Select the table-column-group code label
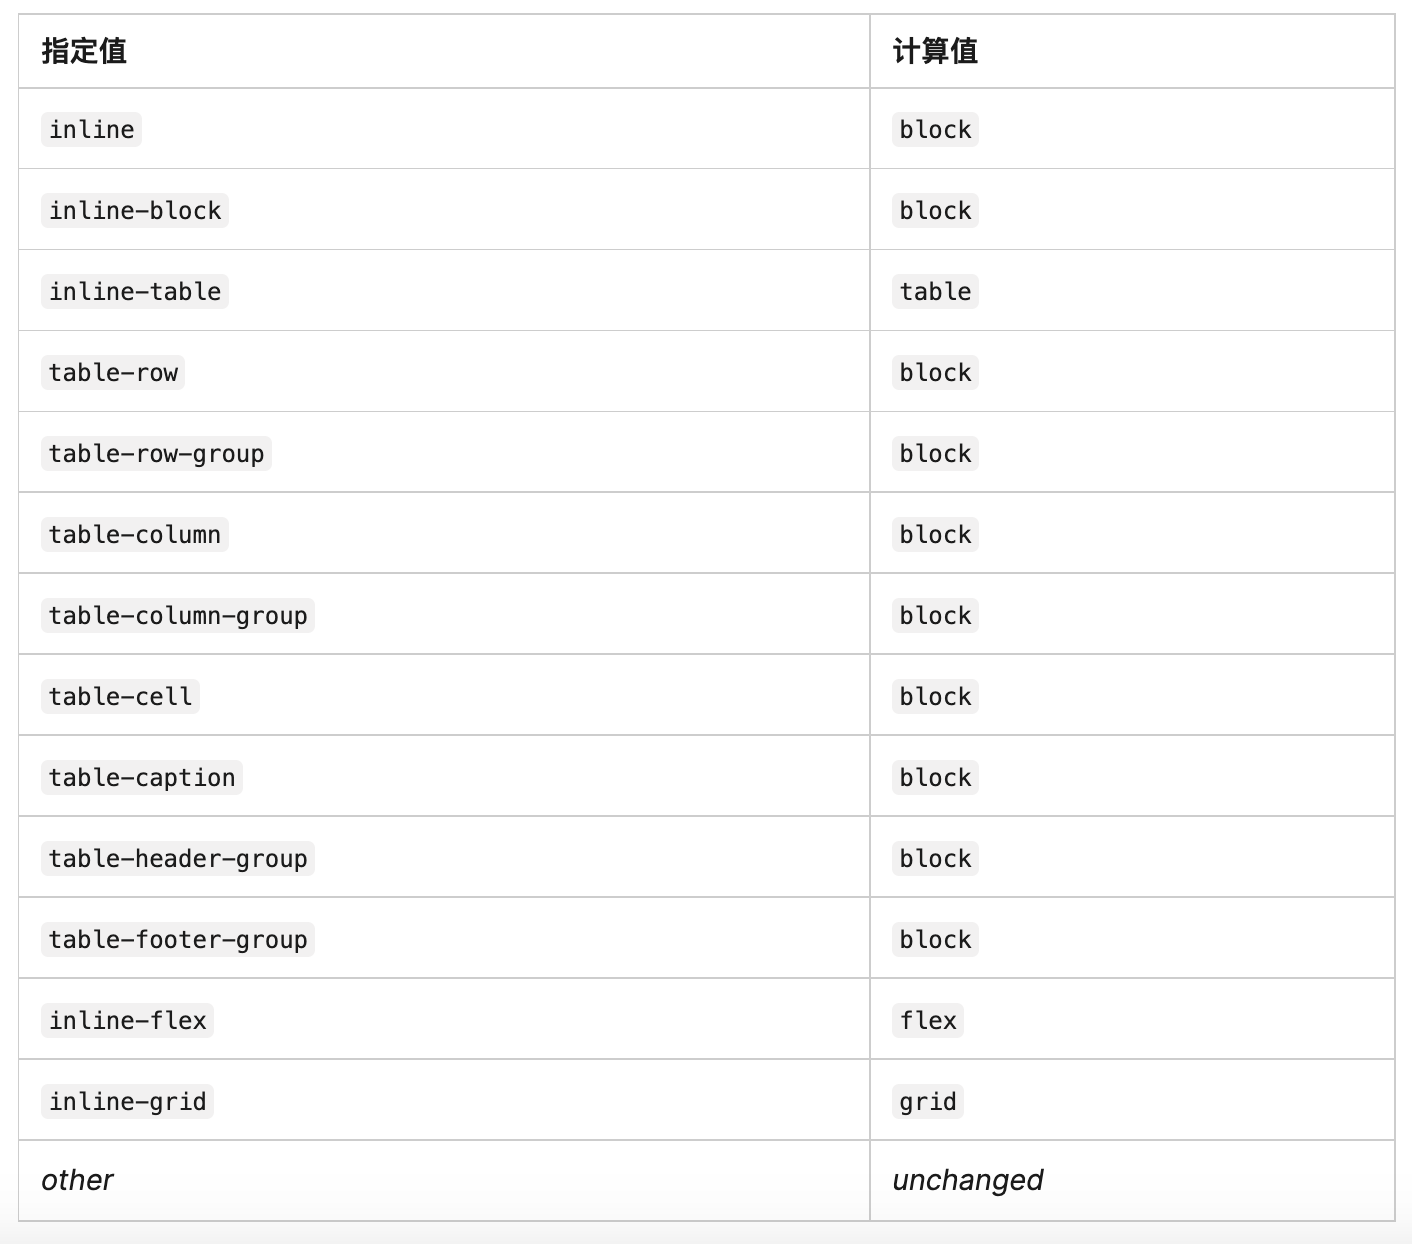Screen dimensions: 1412x1244 178,616
